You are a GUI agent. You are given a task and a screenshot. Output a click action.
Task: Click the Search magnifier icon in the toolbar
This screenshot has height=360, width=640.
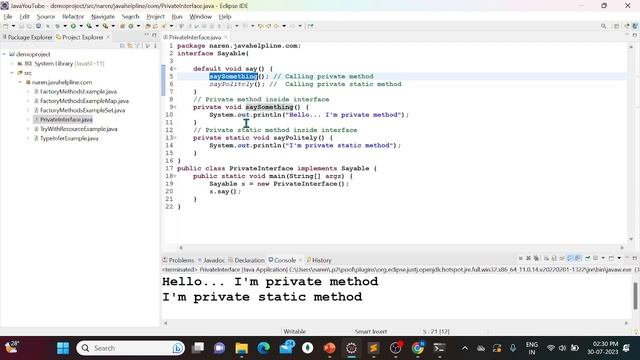(x=604, y=26)
